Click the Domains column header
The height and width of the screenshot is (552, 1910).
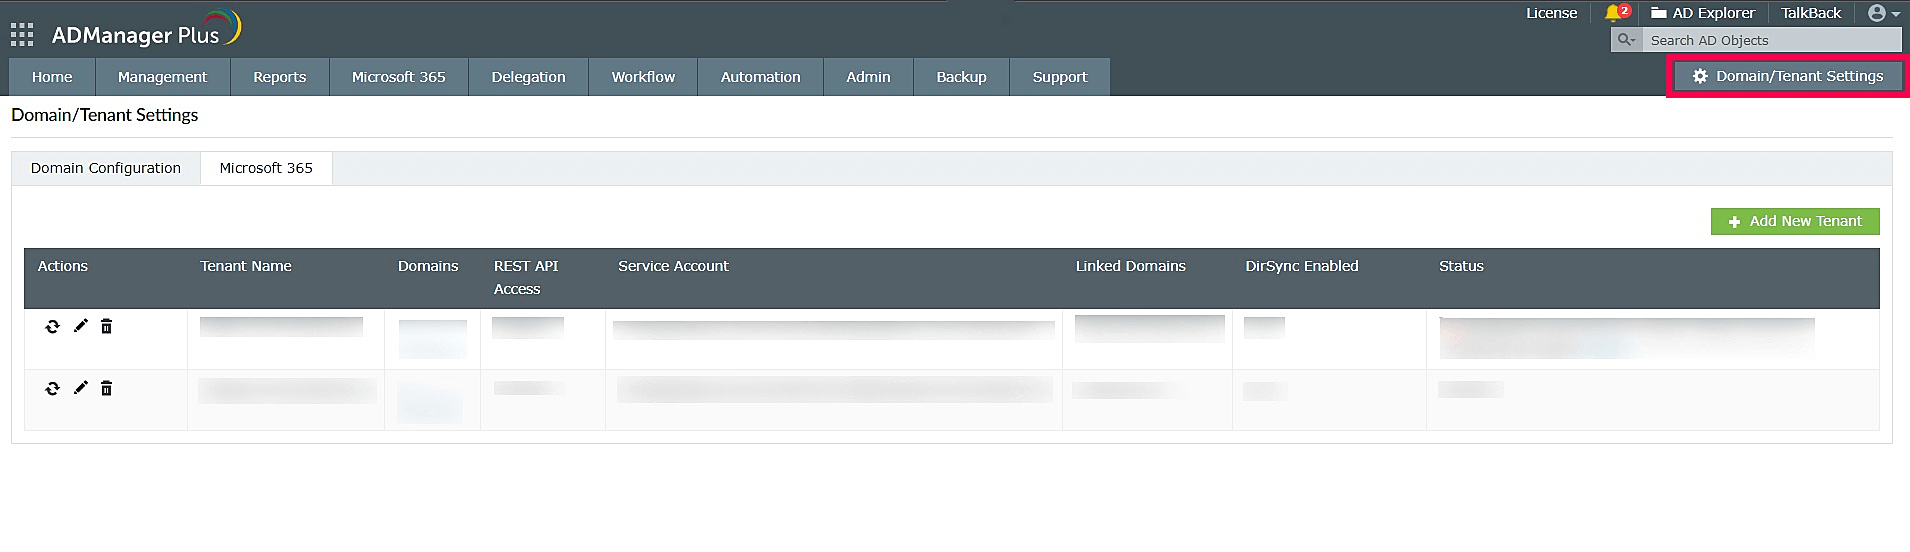pyautogui.click(x=428, y=266)
